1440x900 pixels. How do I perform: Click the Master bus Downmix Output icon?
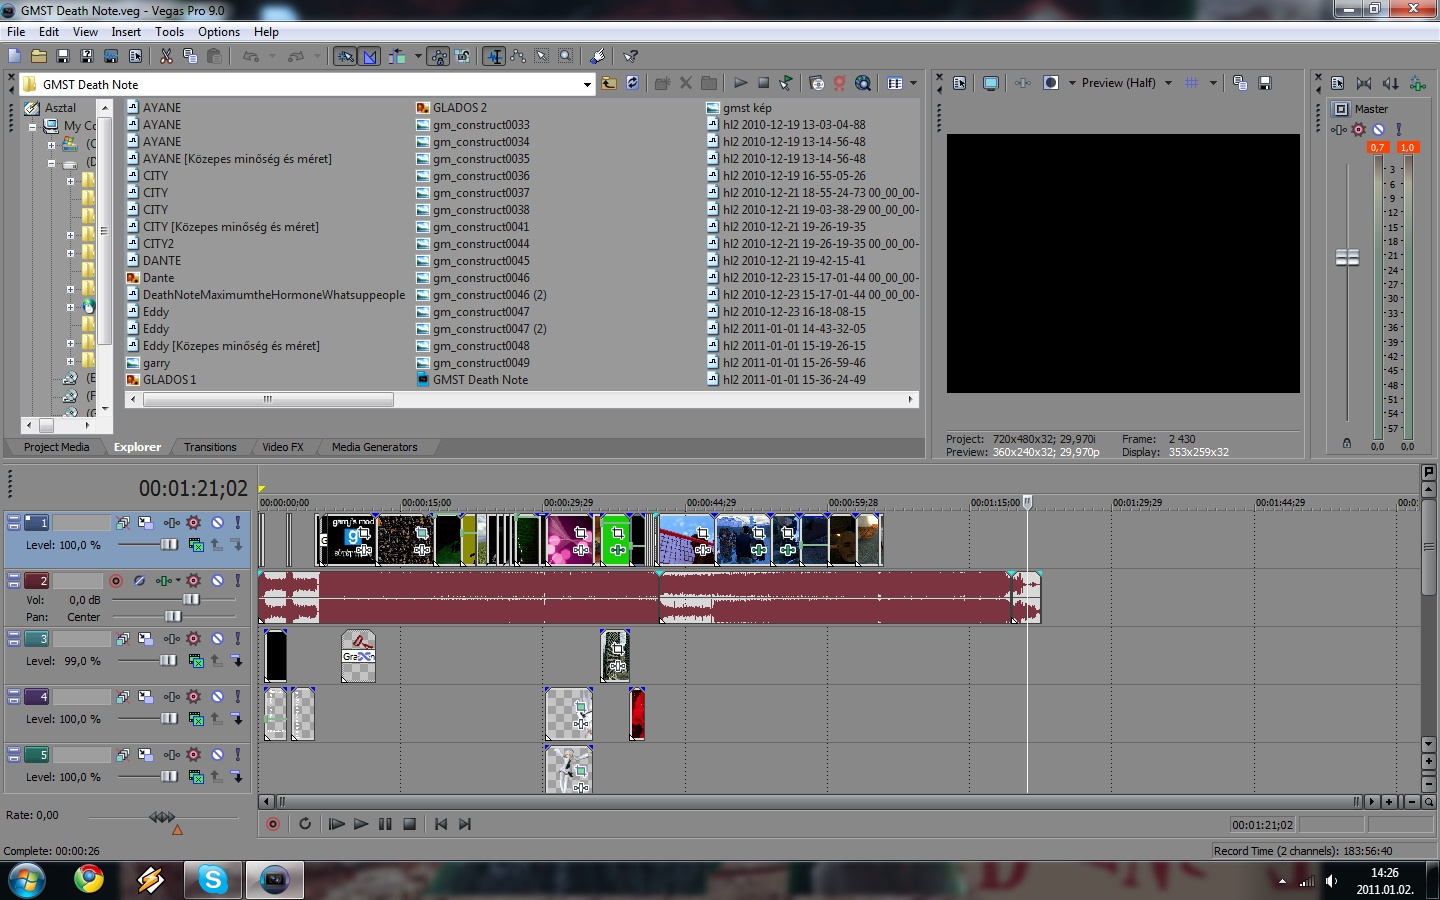(1364, 83)
